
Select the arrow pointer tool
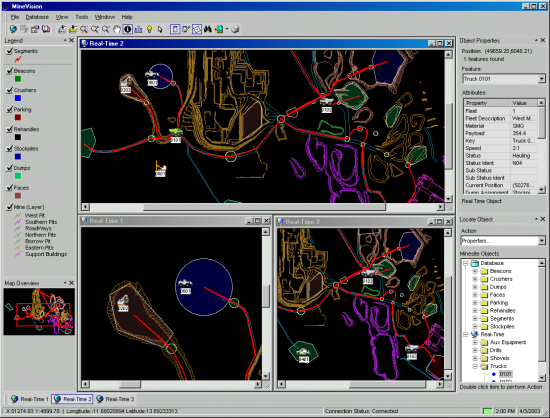pyautogui.click(x=160, y=29)
